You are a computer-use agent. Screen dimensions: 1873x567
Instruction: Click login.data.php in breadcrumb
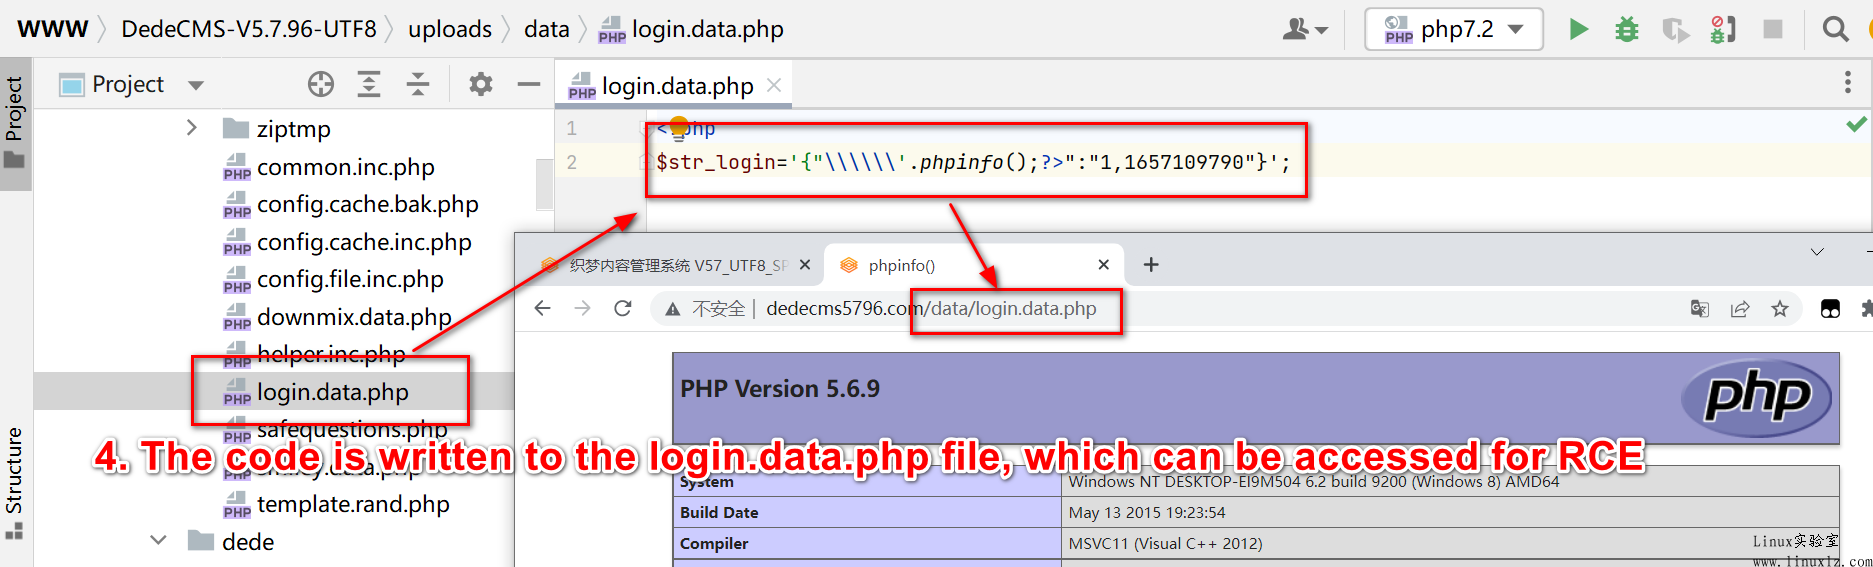pyautogui.click(x=691, y=29)
